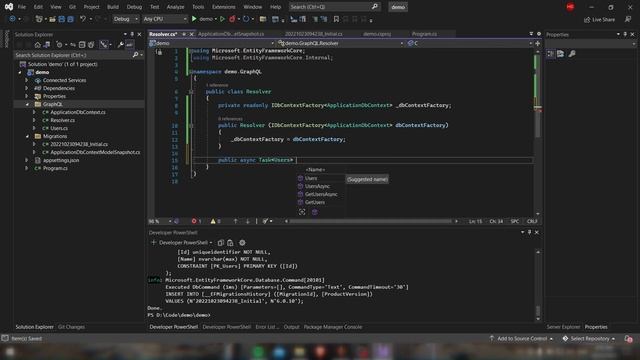Switch to the Program.cs editor tab

[424, 34]
